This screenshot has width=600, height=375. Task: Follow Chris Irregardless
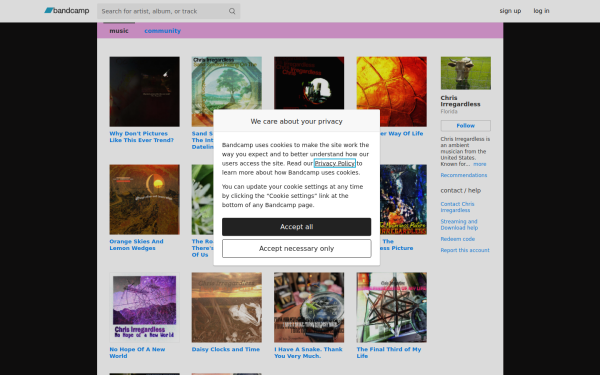[465, 126]
